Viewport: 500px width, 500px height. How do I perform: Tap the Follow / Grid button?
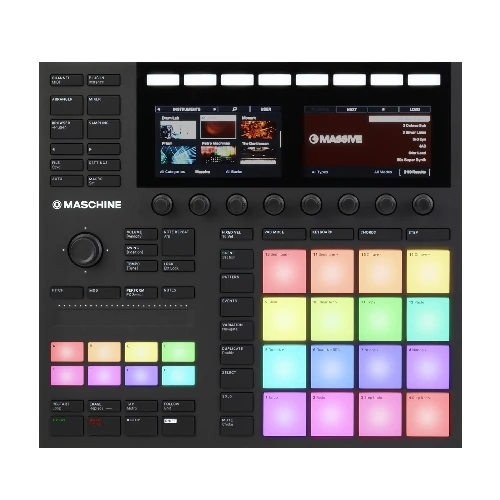pyautogui.click(x=178, y=406)
